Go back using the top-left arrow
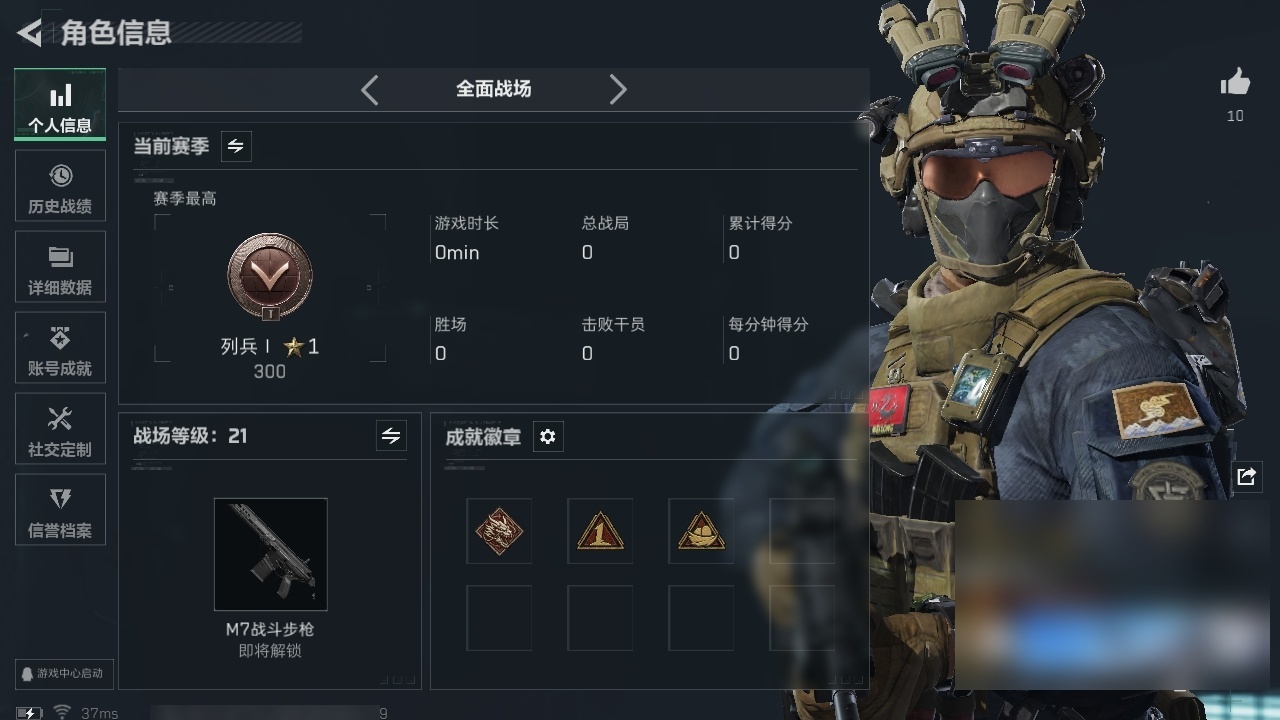 (x=29, y=33)
